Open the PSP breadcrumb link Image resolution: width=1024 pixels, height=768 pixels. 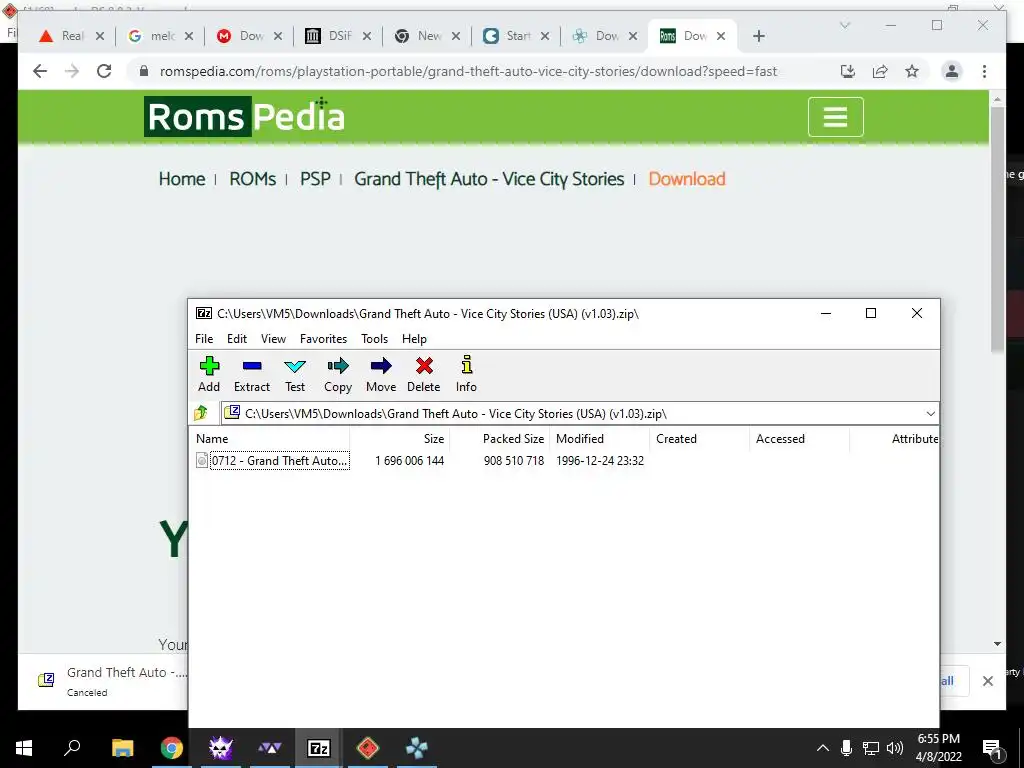(x=315, y=179)
